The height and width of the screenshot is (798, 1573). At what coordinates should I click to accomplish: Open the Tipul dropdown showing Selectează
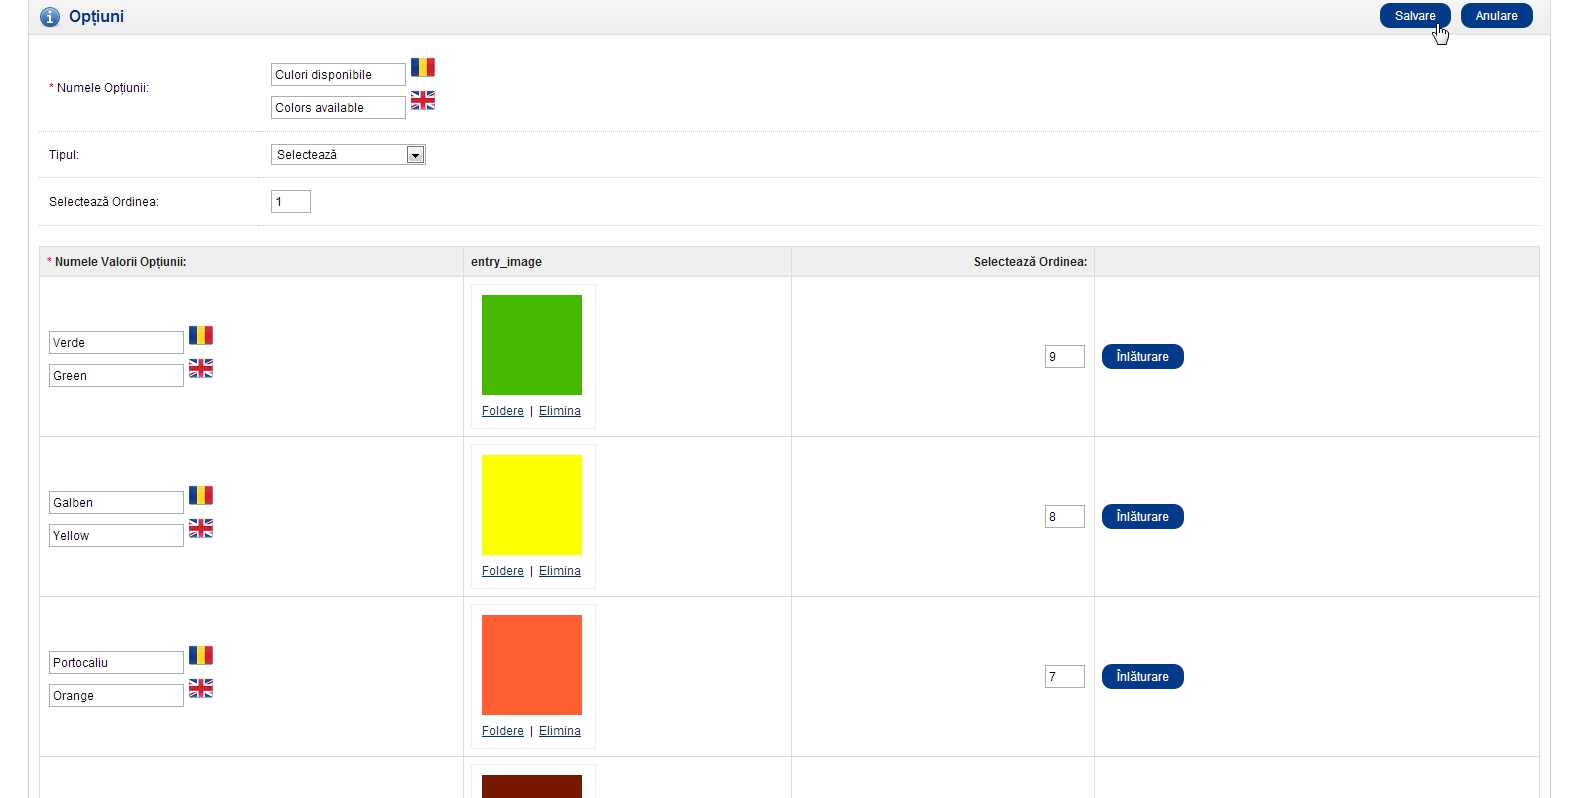(348, 155)
